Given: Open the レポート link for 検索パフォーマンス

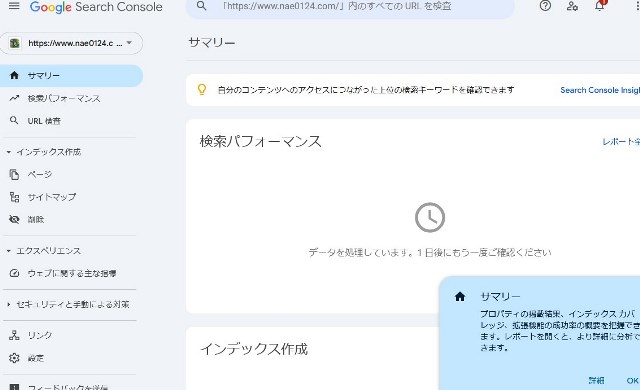Looking at the screenshot, I should click(x=621, y=142).
